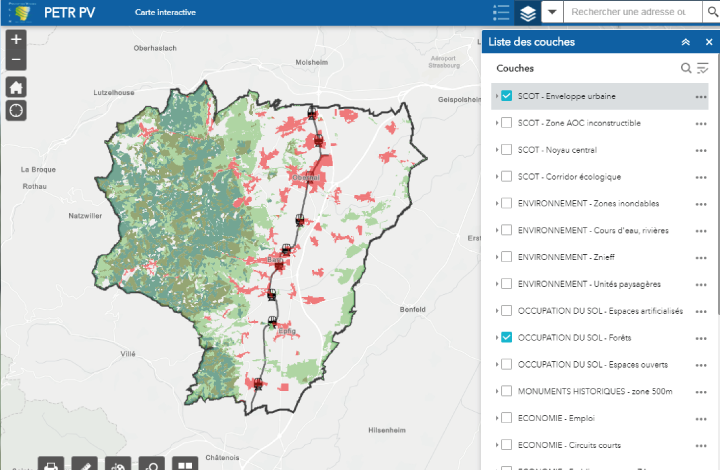
Task: Uncheck SCOT - Enveloppe urbaine layer
Action: 506,96
